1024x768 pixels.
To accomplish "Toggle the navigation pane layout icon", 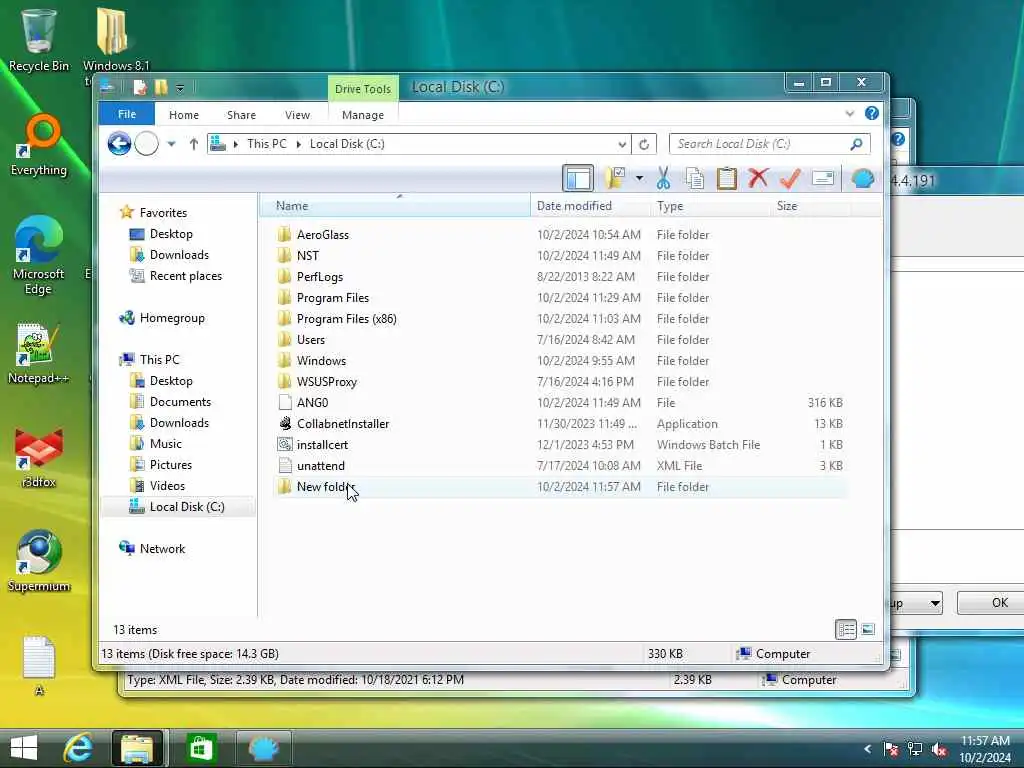I will pos(578,178).
